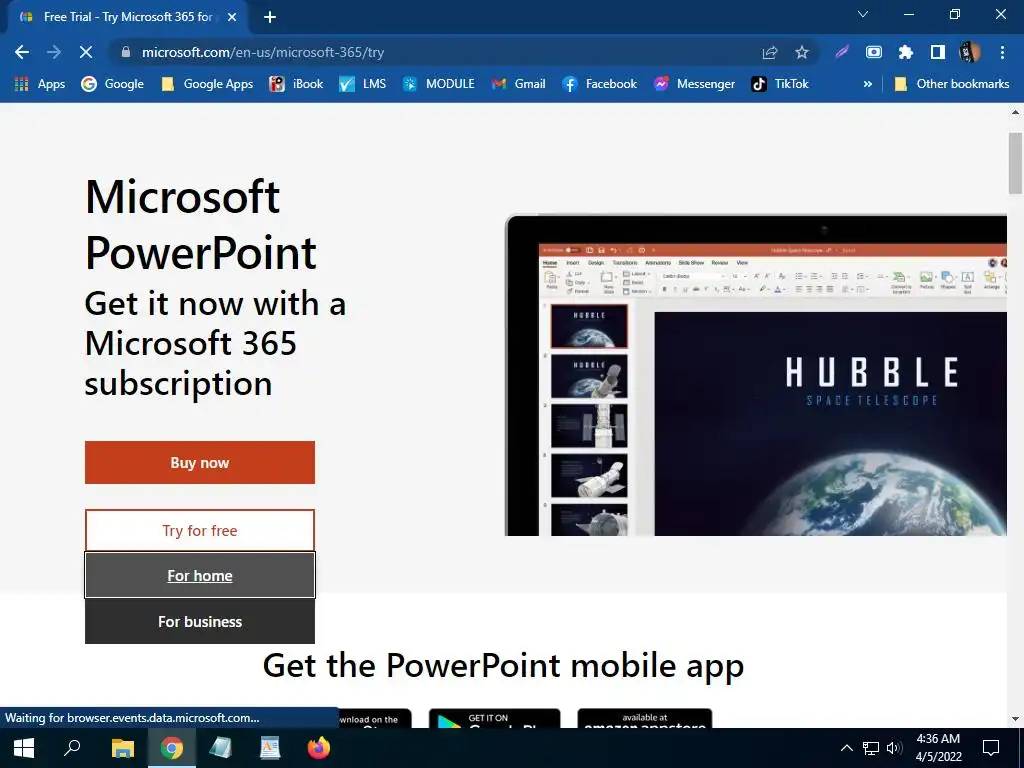The image size is (1024, 768).
Task: Select the Free Trial Microsoft 365 tab
Action: click(128, 17)
